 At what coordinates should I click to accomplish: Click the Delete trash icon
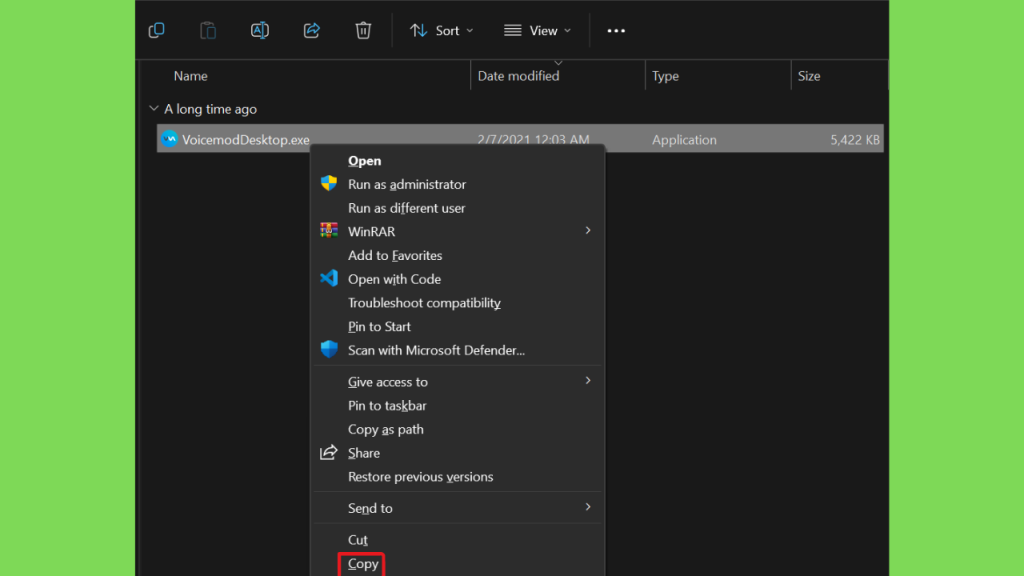click(363, 30)
